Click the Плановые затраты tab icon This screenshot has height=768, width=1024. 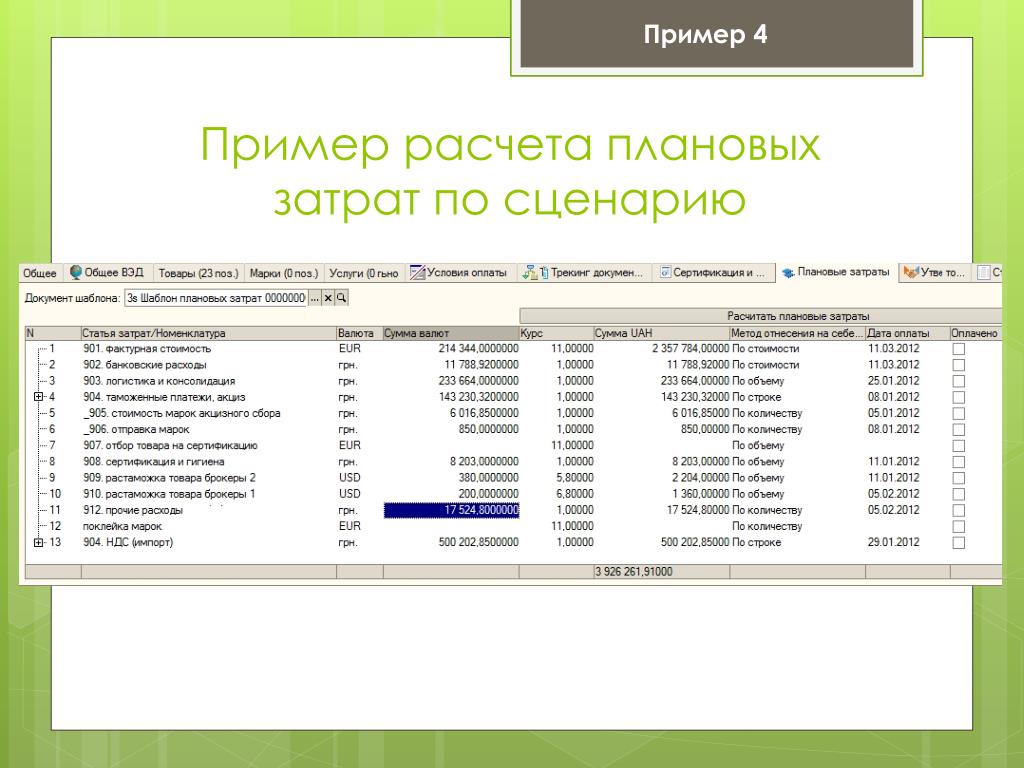tap(788, 272)
